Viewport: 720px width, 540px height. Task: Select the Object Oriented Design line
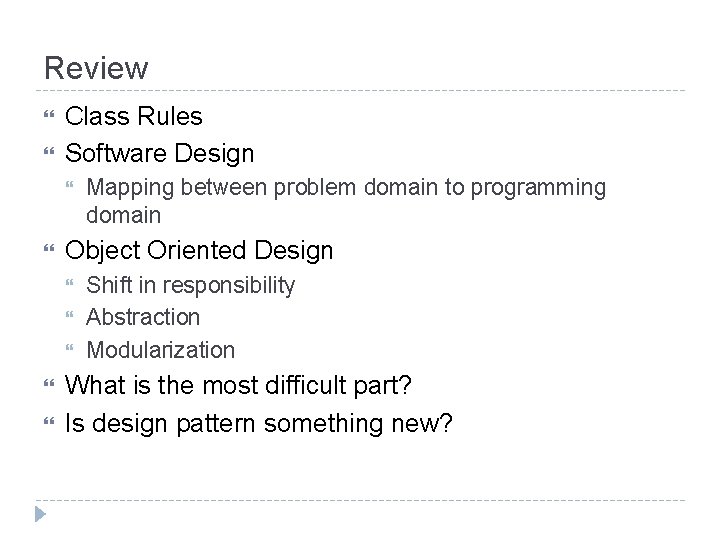click(199, 250)
